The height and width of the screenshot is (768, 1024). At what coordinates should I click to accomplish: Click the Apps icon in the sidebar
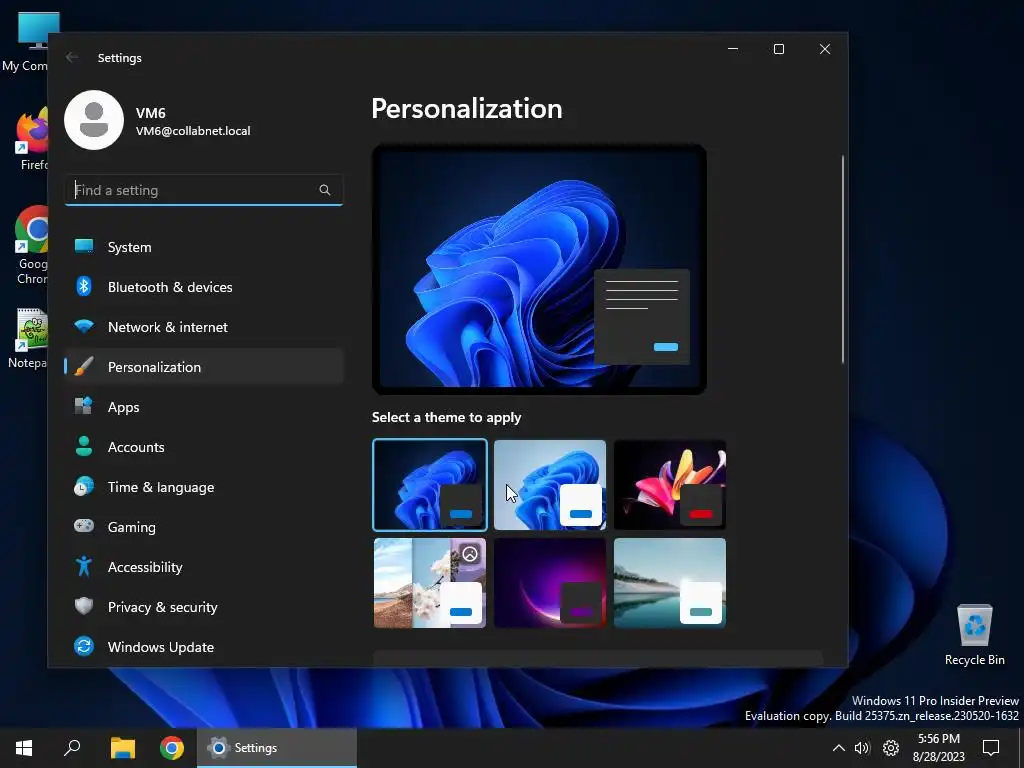(84, 406)
